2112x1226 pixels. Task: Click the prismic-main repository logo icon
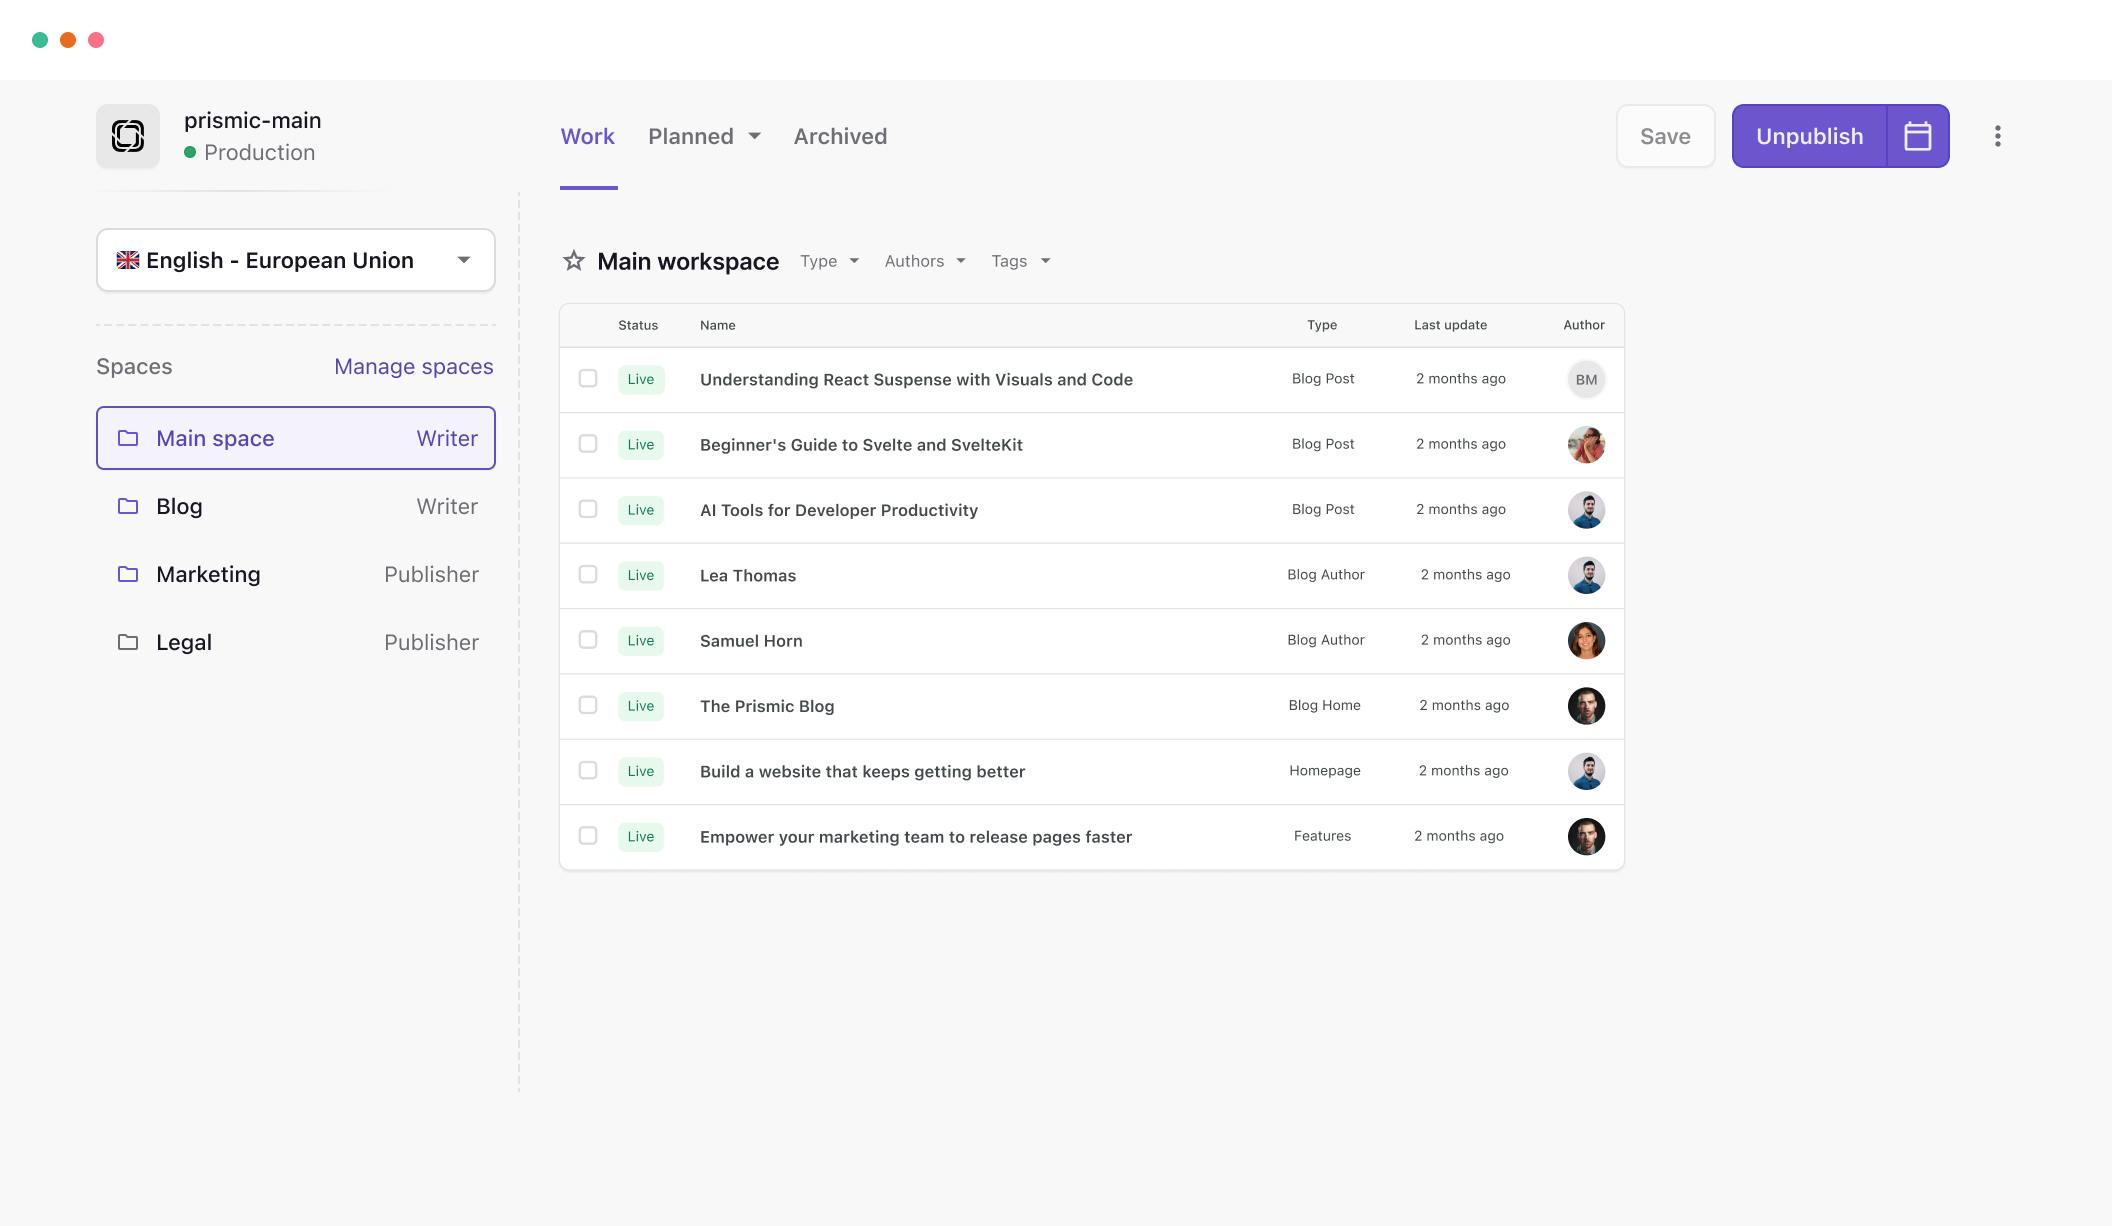(128, 136)
